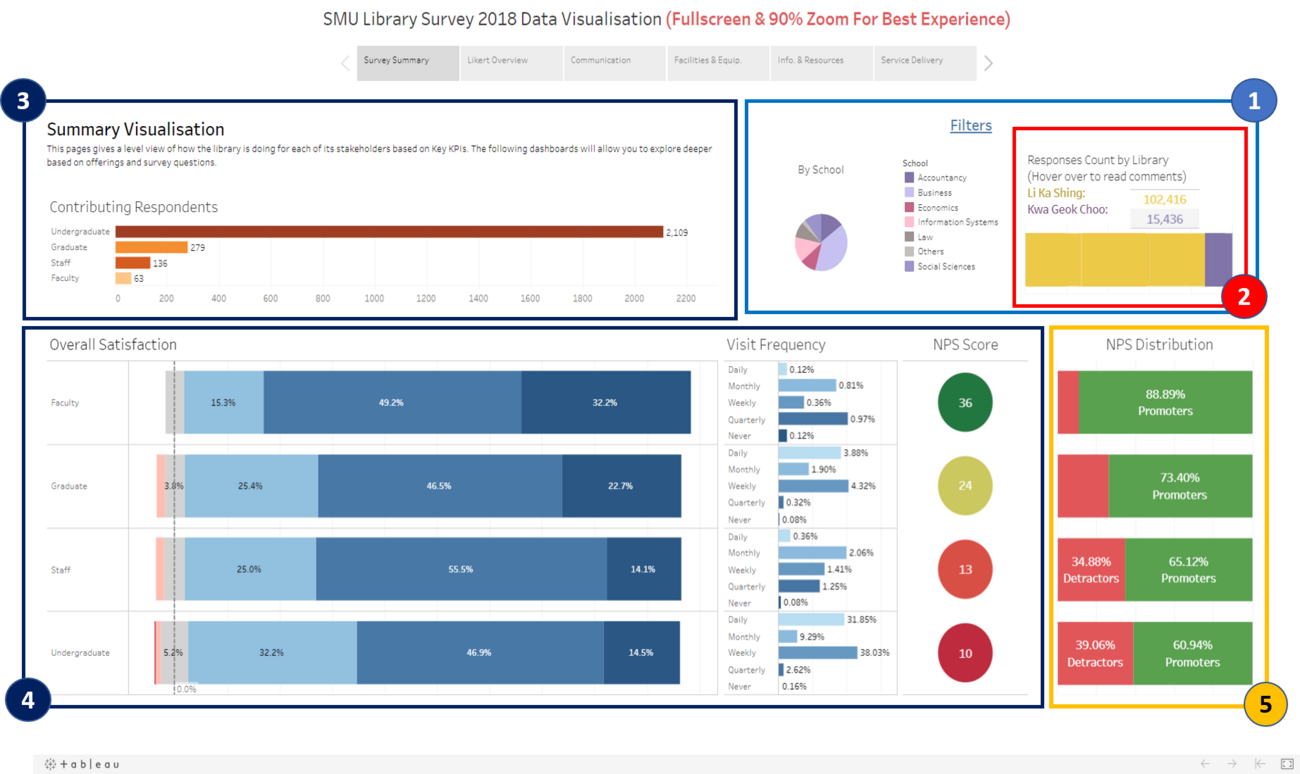Select the Accountancy legend swatch

click(x=909, y=178)
